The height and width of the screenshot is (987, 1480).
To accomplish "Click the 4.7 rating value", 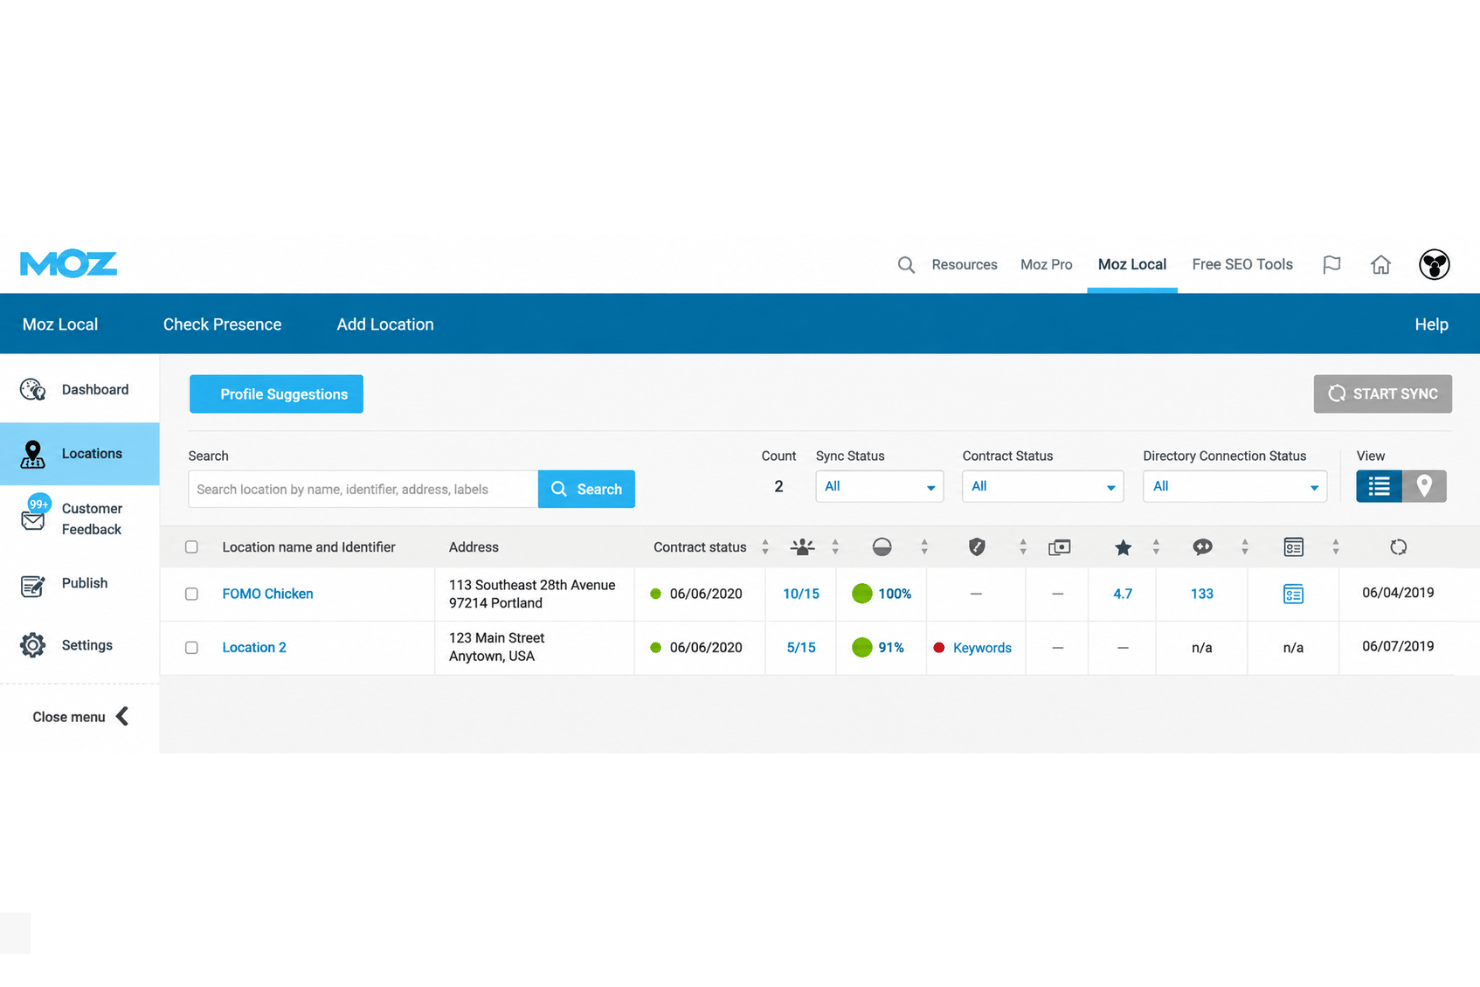I will point(1123,594).
